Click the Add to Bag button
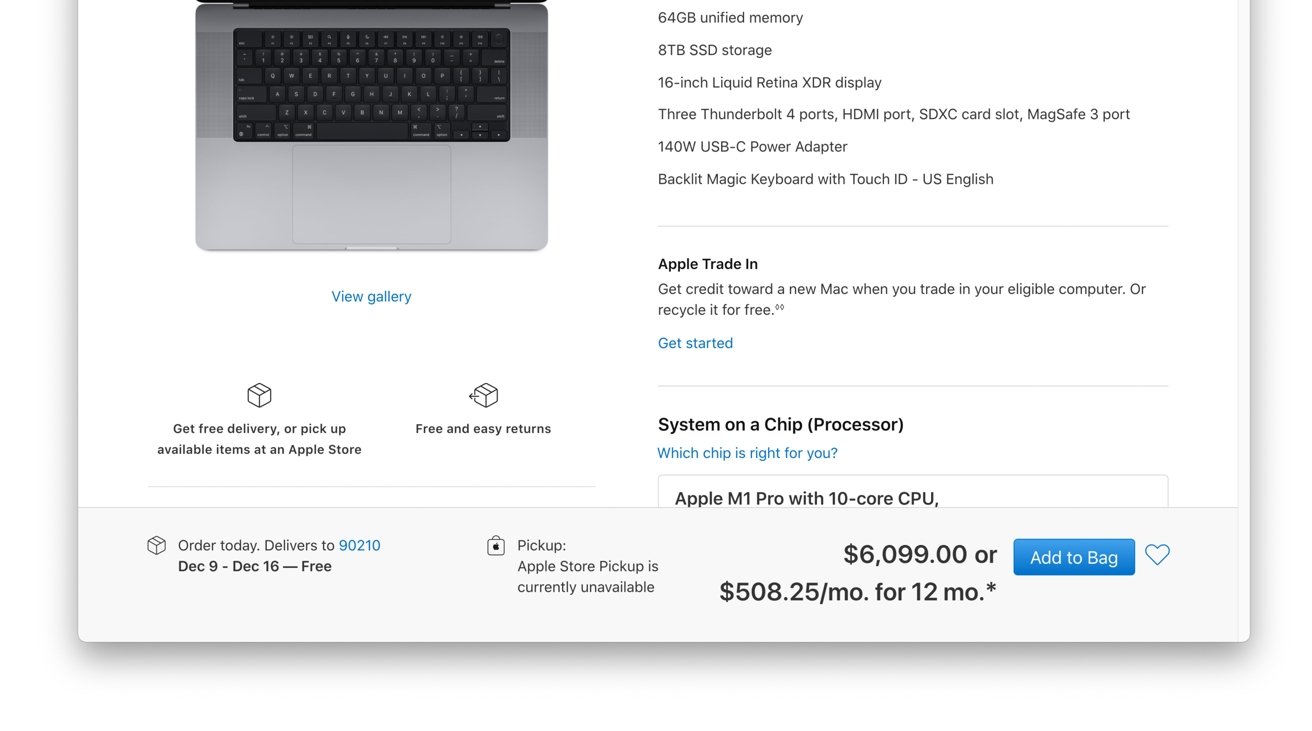This screenshot has height=731, width=1312. point(1073,557)
